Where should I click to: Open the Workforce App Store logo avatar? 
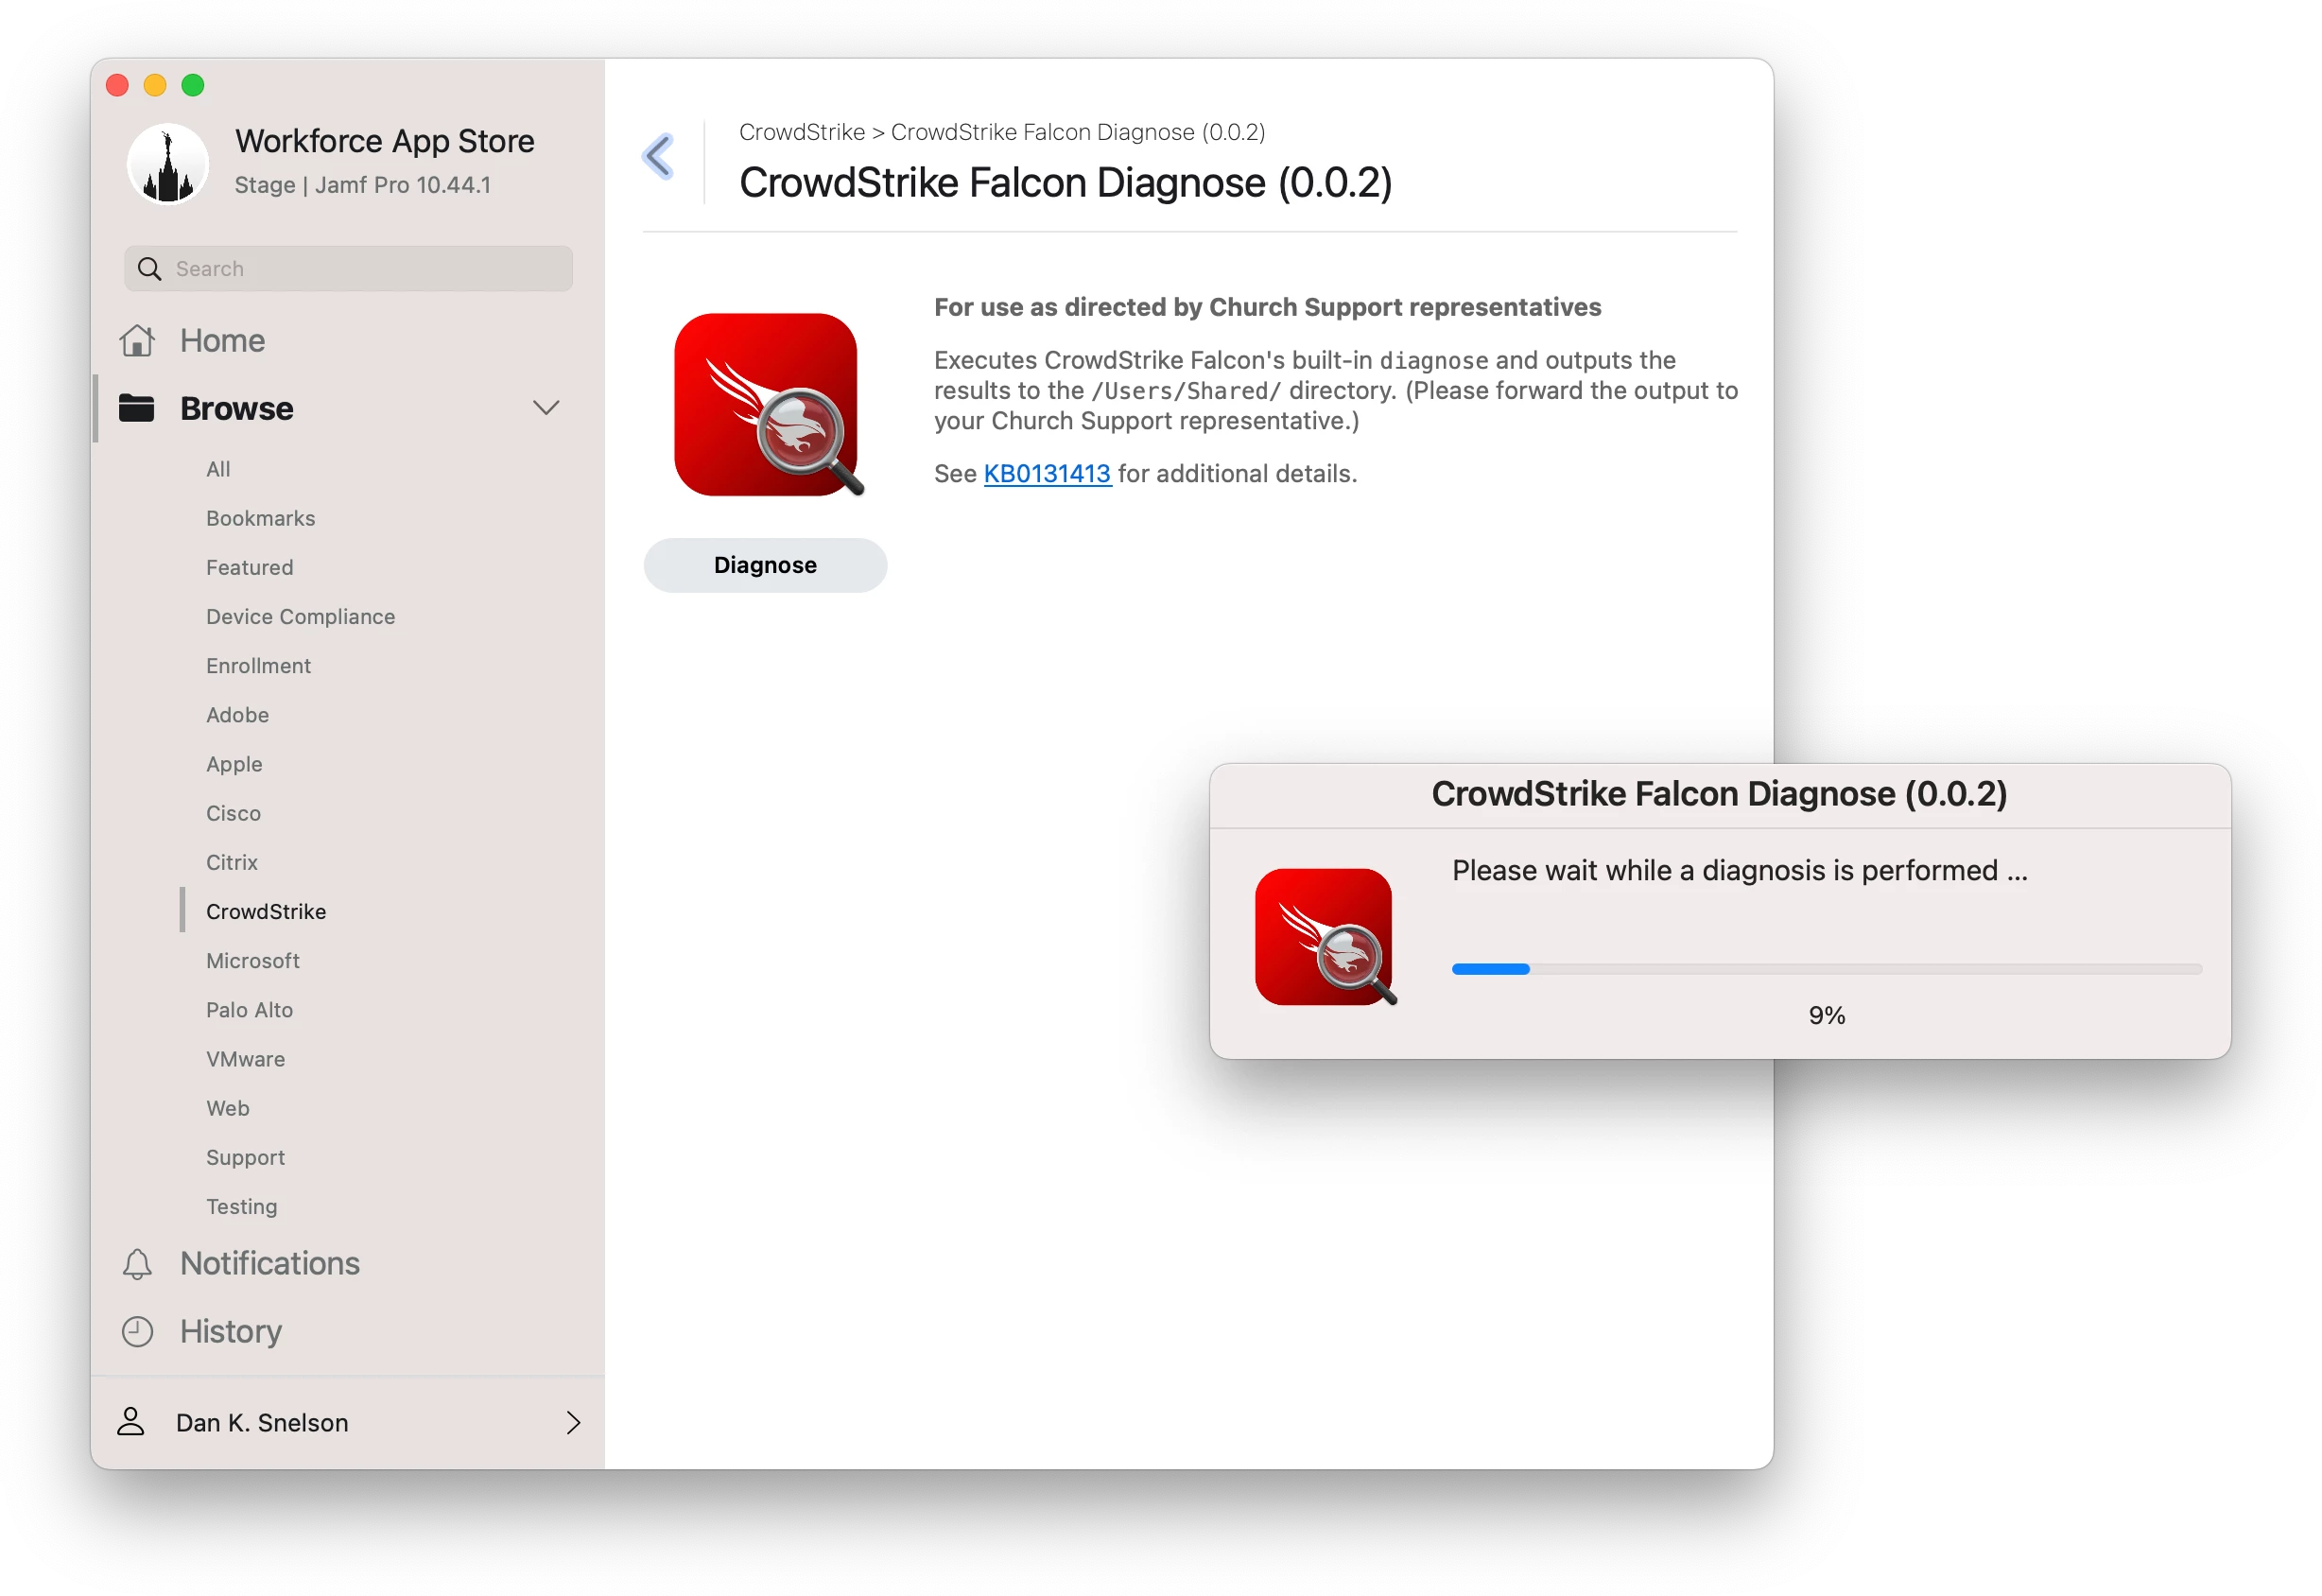[x=168, y=163]
